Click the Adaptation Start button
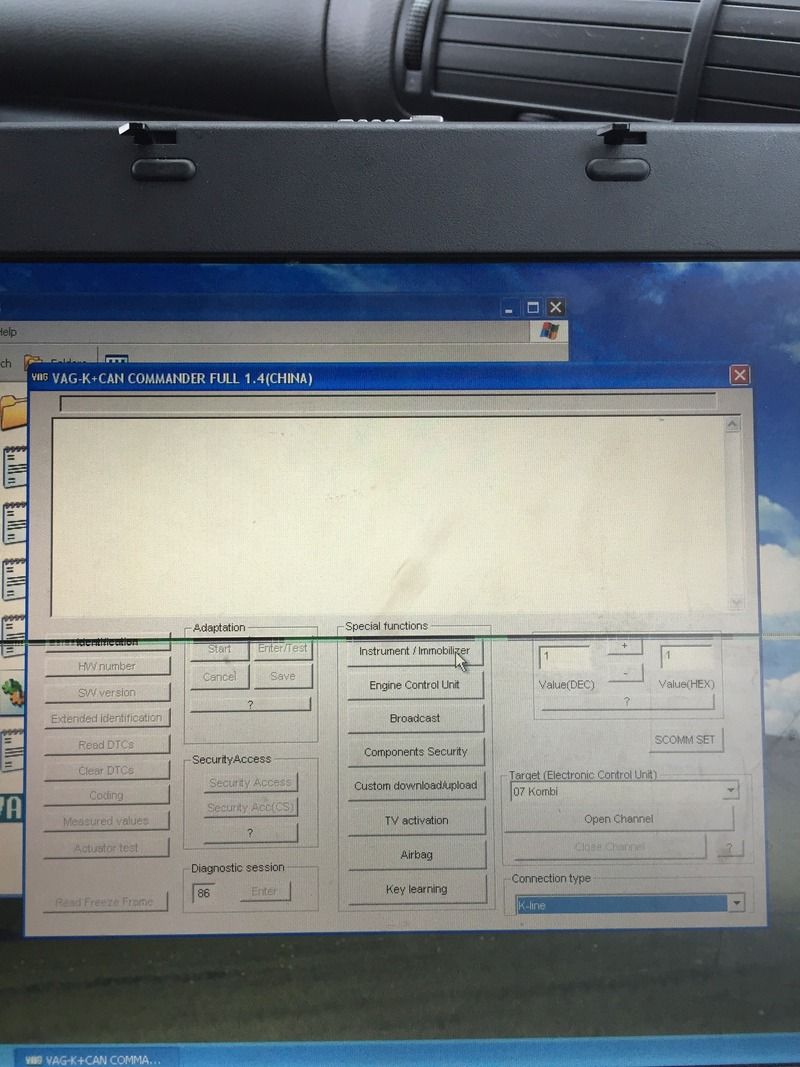The height and width of the screenshot is (1067, 800). coord(220,649)
